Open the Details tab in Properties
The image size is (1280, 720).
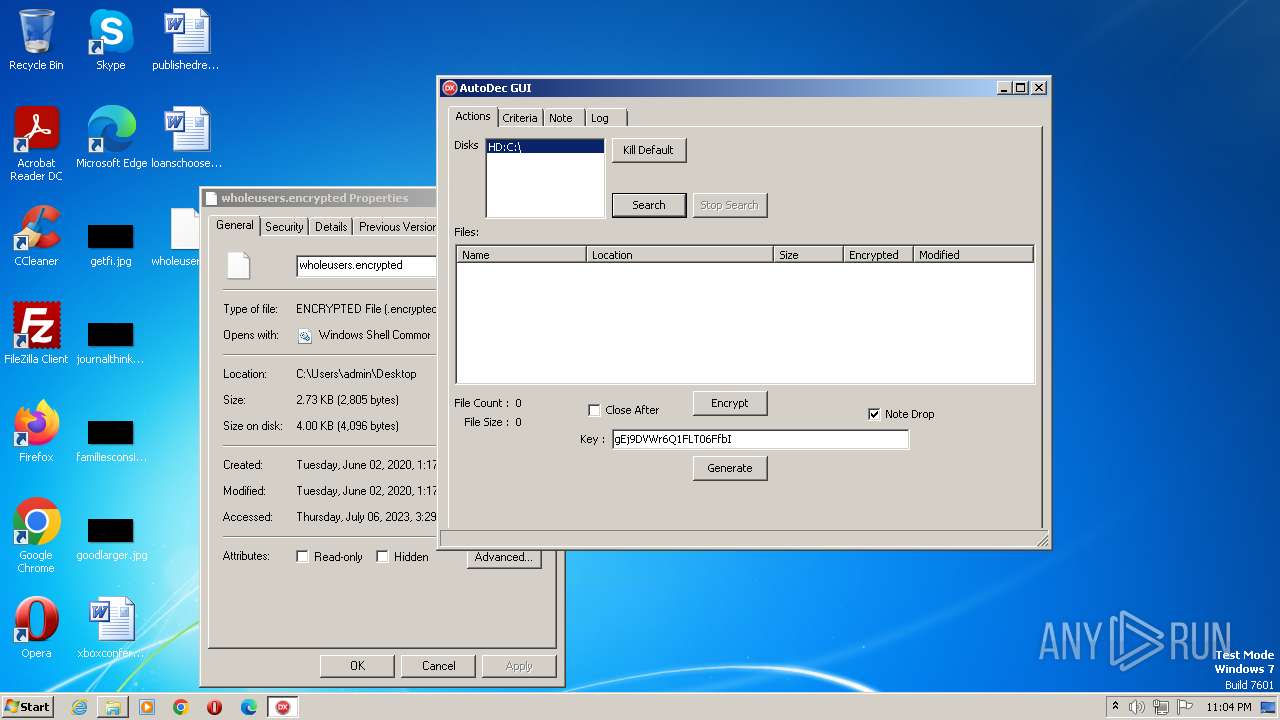tap(331, 227)
